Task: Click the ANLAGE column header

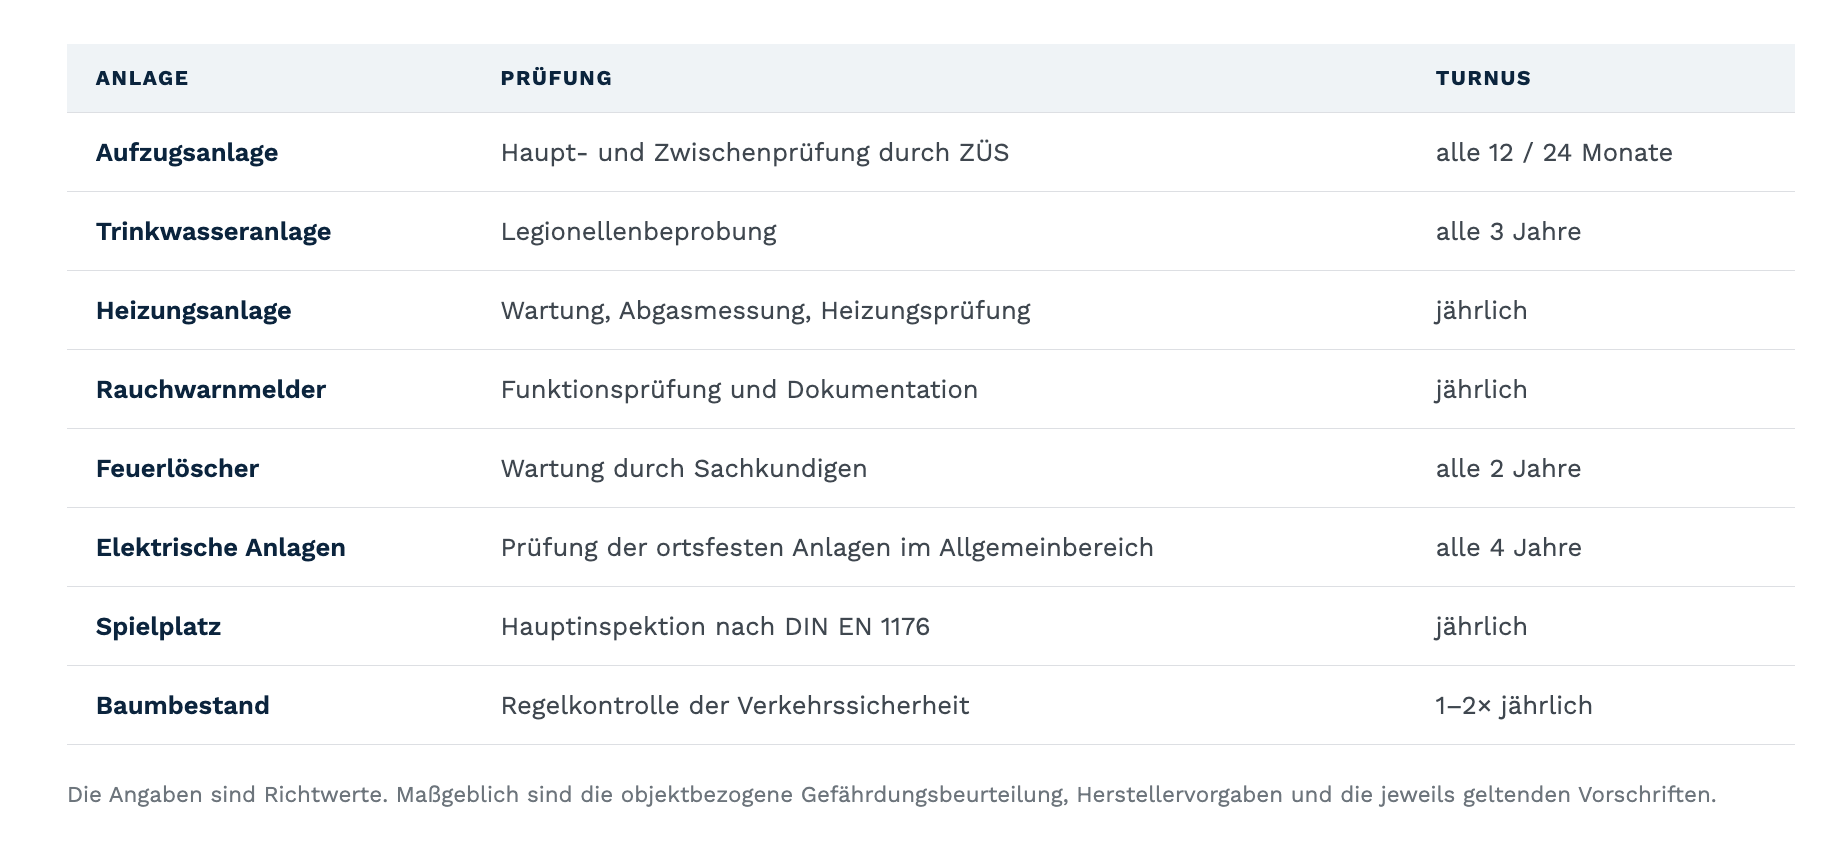Action: click(142, 78)
